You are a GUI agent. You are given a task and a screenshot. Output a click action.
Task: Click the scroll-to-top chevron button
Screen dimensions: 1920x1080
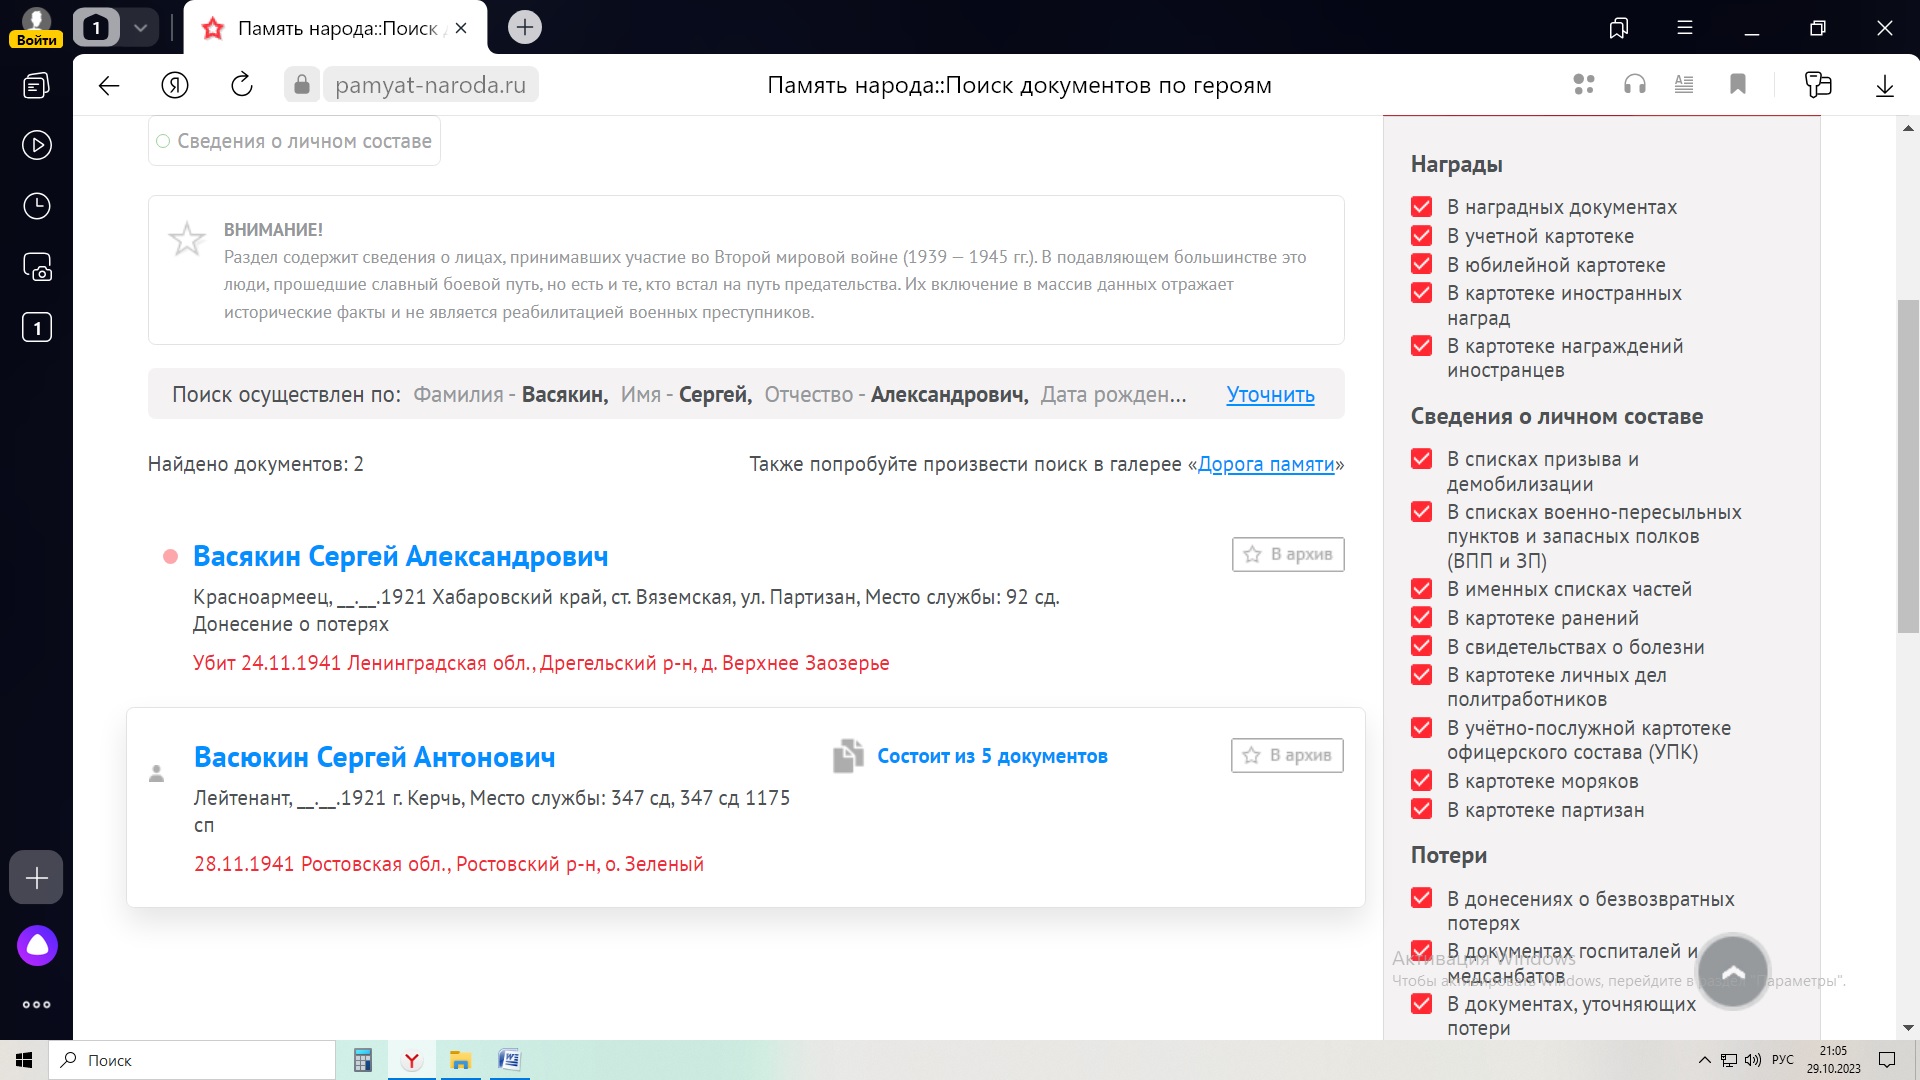(x=1733, y=971)
